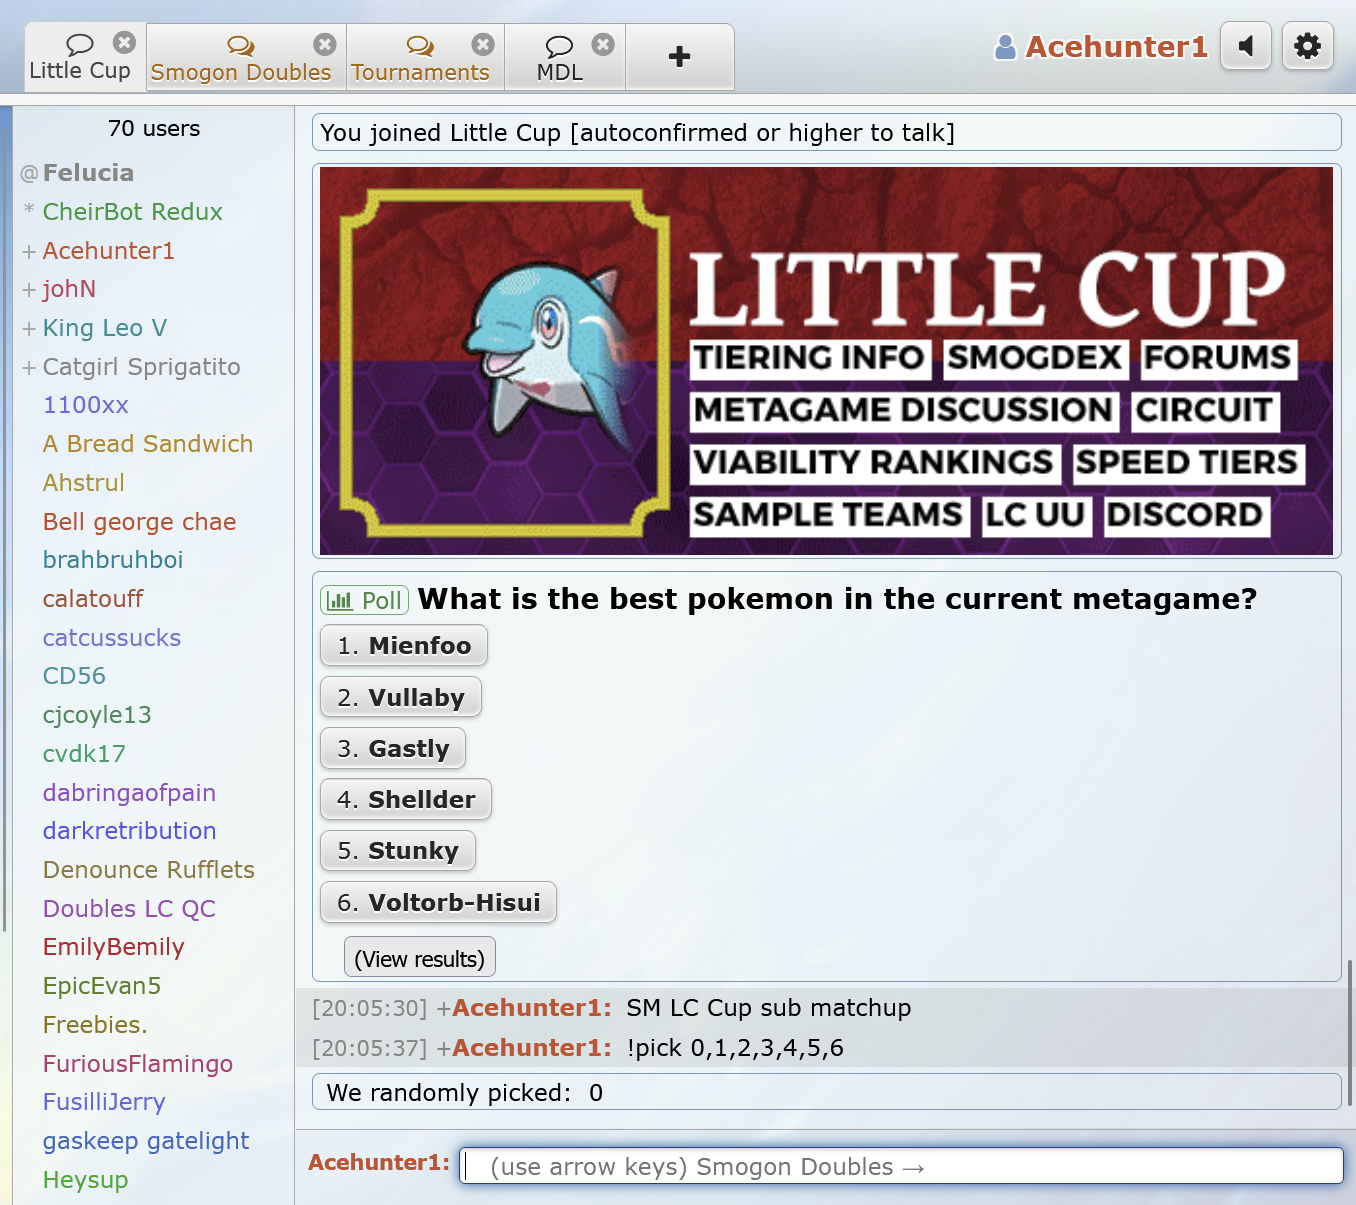This screenshot has width=1356, height=1205.
Task: Click the Poll chart icon label
Action: pyautogui.click(x=365, y=600)
